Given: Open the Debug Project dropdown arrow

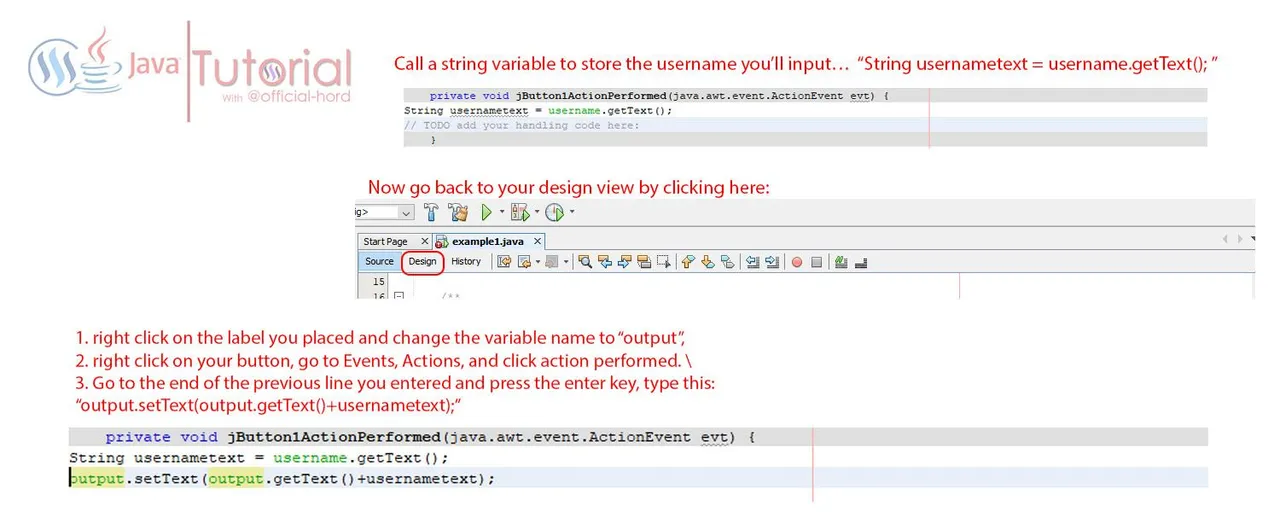Looking at the screenshot, I should tap(537, 212).
